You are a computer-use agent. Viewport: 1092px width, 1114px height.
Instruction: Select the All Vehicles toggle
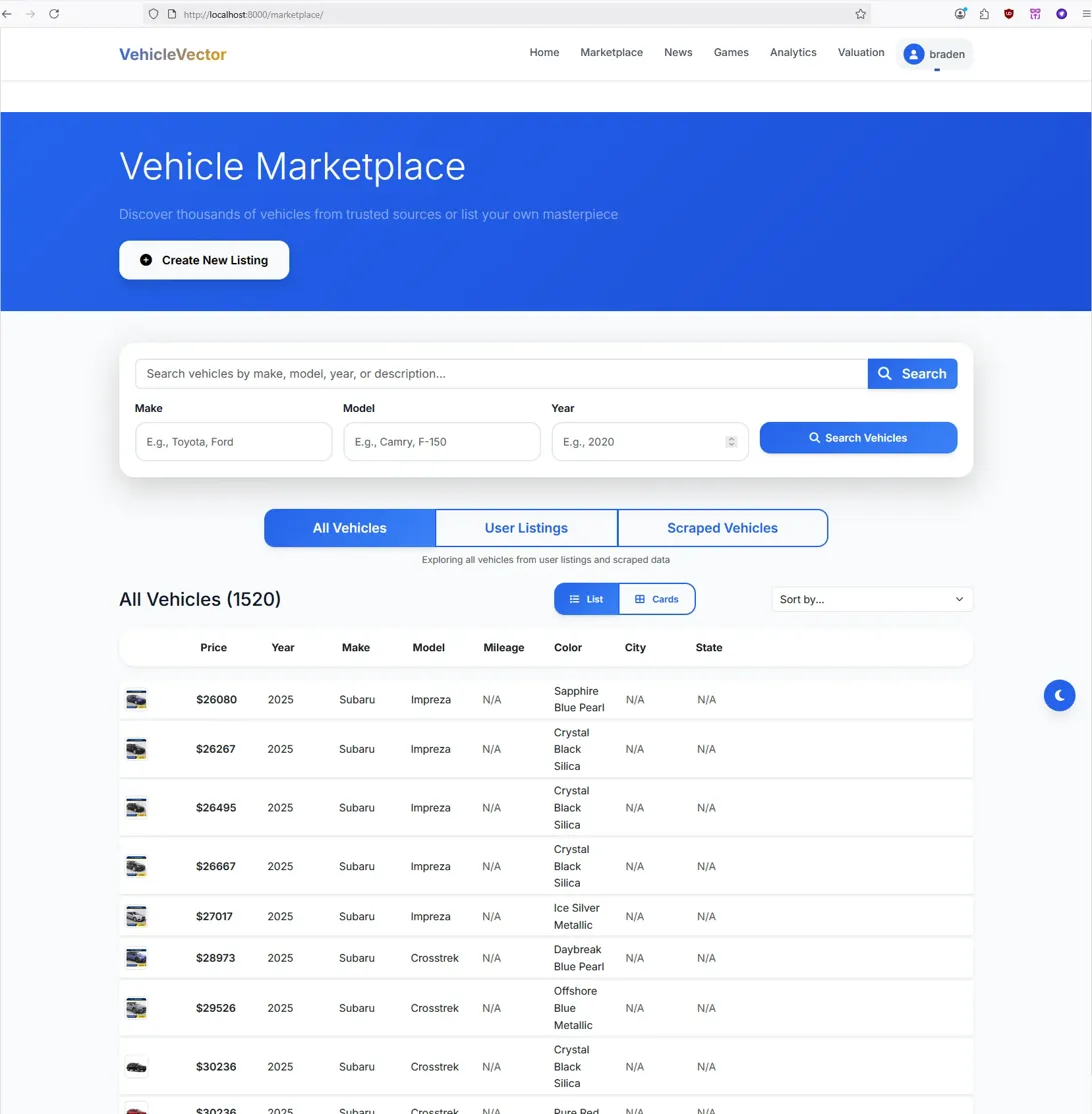pyautogui.click(x=349, y=527)
